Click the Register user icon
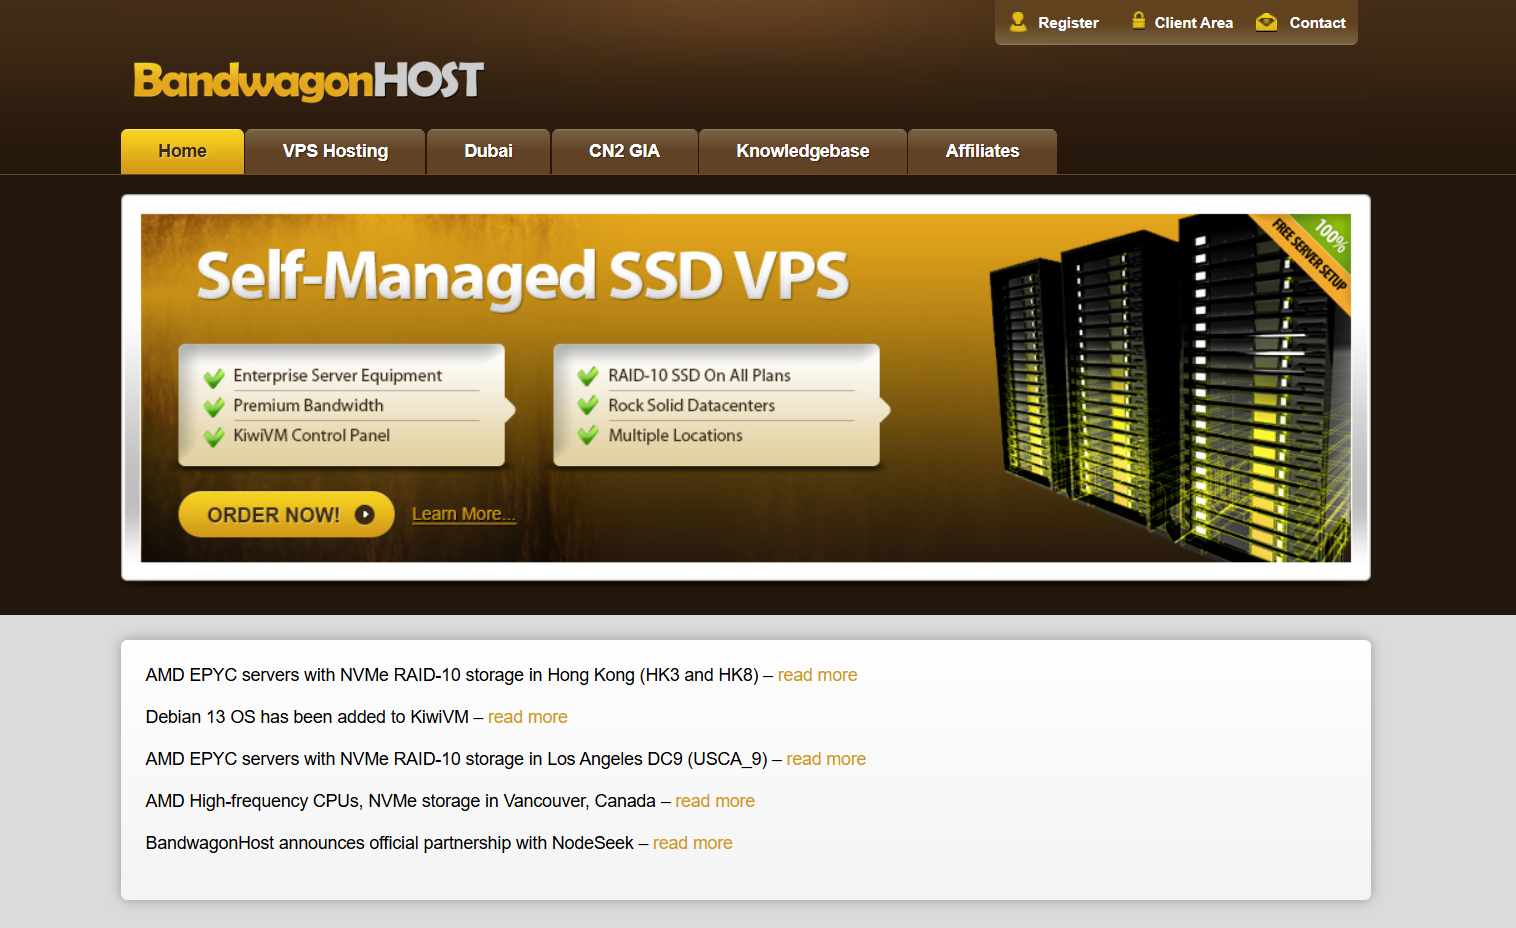Image resolution: width=1516 pixels, height=928 pixels. (1018, 22)
